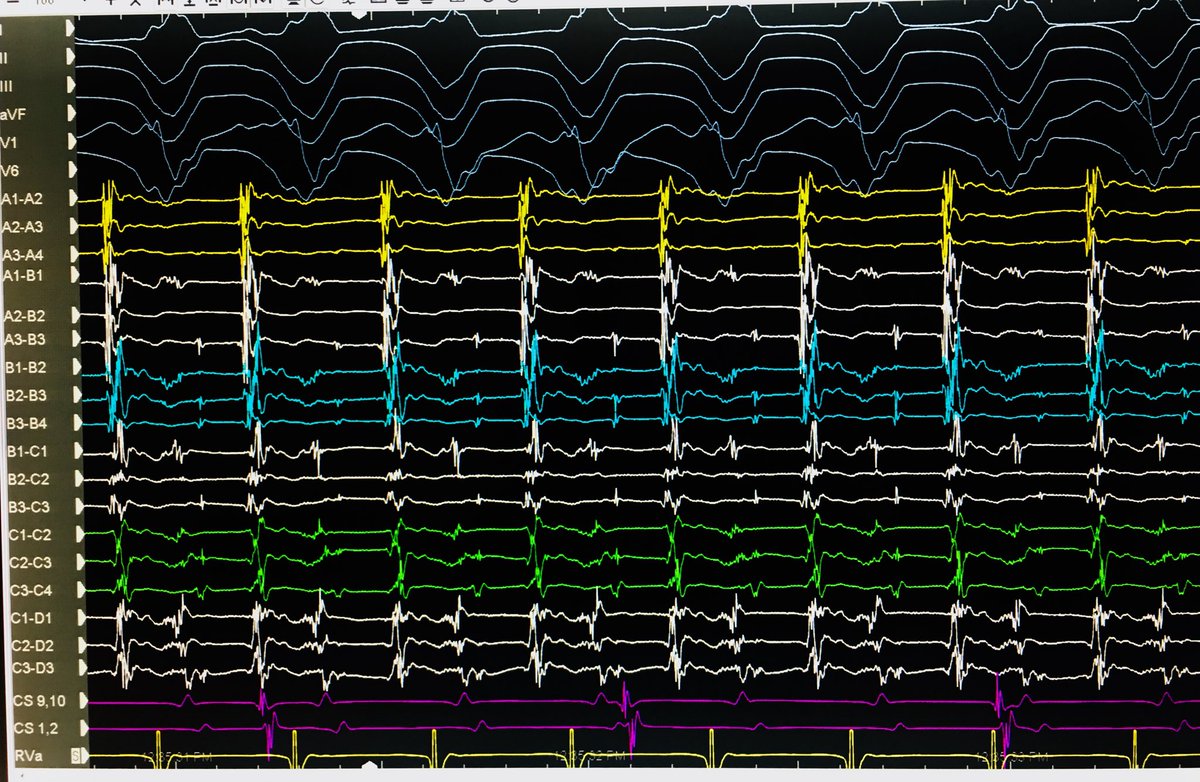Click the baseline arrow marker for V1
1200x782 pixels.
pos(72,142)
